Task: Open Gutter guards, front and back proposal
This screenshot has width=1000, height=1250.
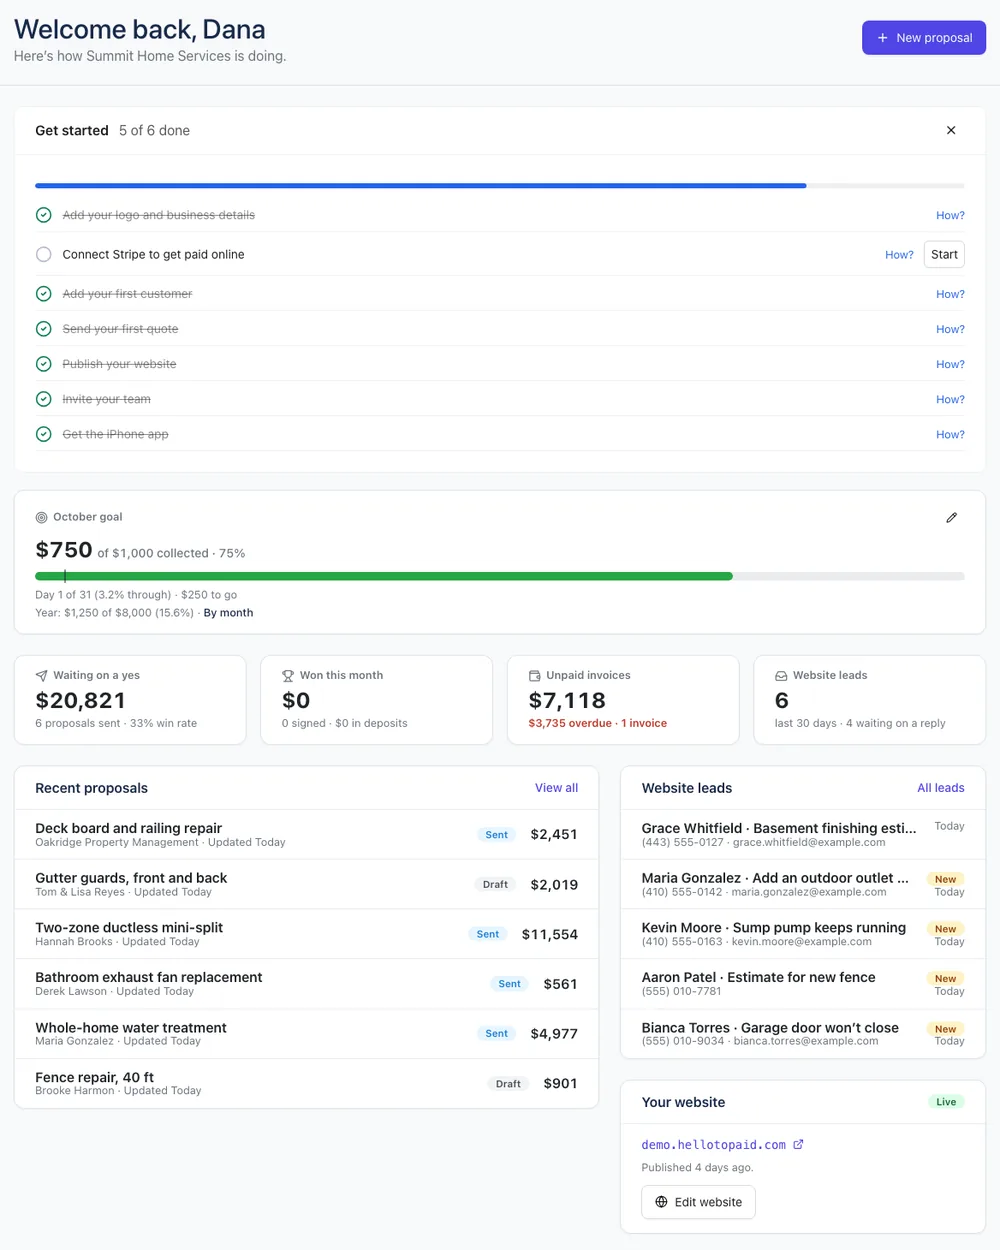Action: 306,884
